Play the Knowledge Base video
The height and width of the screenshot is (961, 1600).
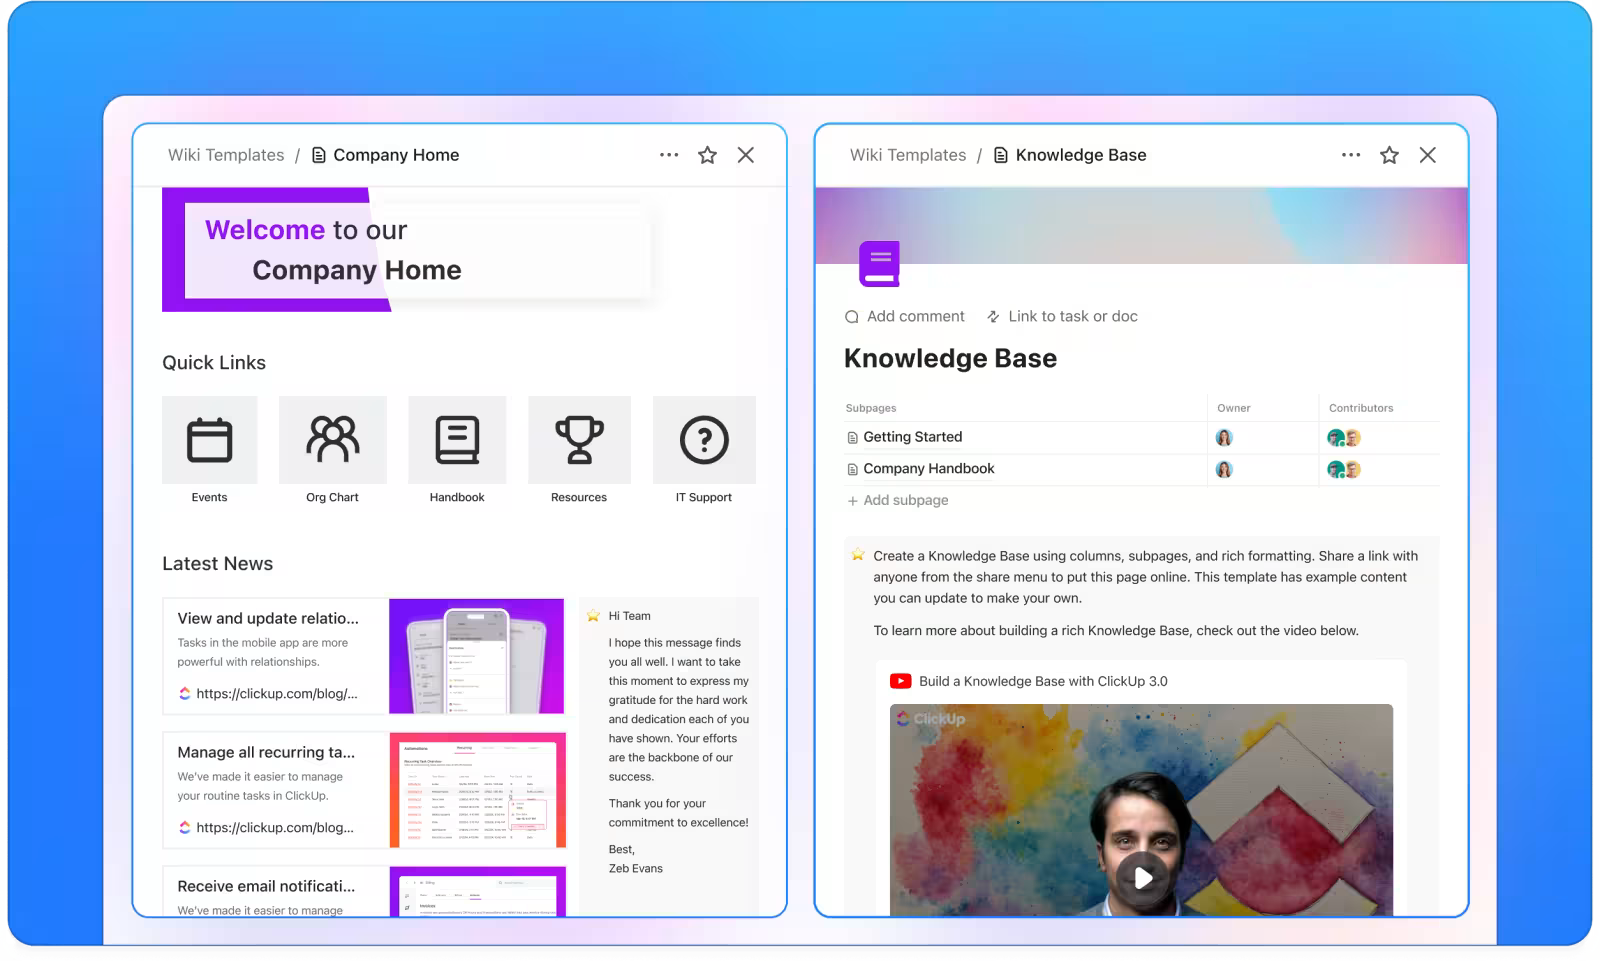click(1143, 879)
